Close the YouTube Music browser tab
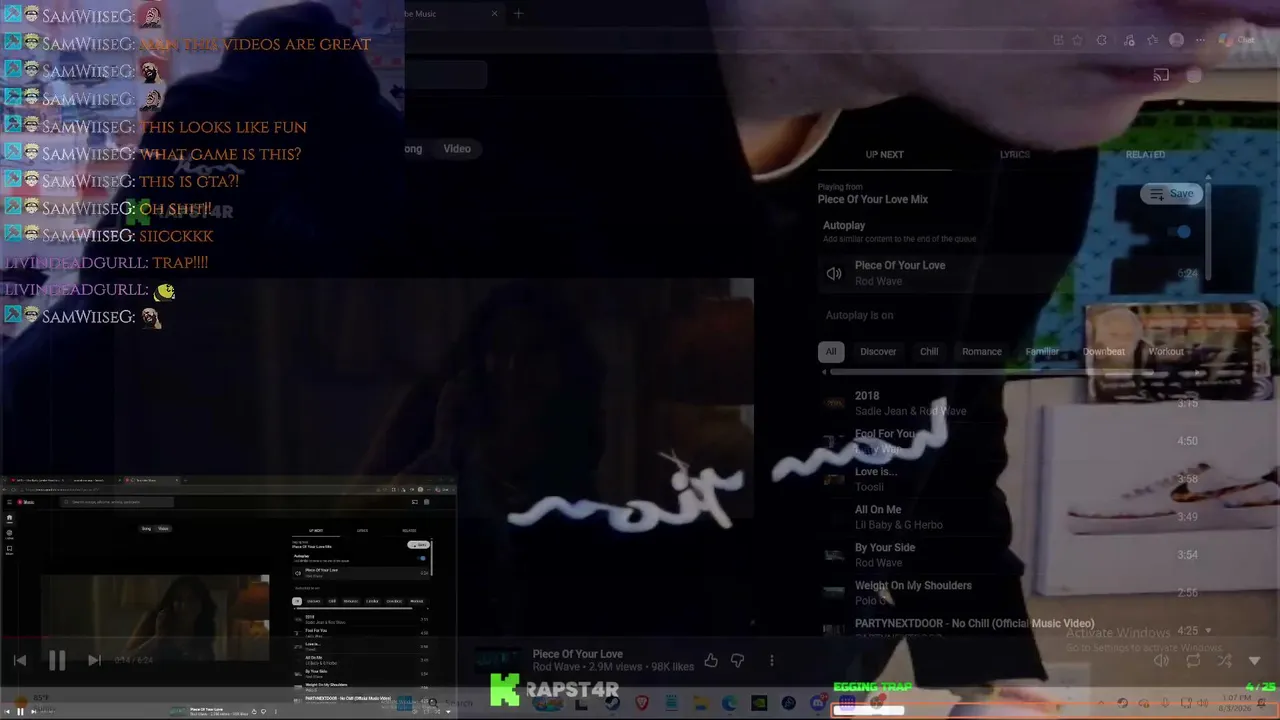Viewport: 1280px width, 720px height. pos(494,14)
